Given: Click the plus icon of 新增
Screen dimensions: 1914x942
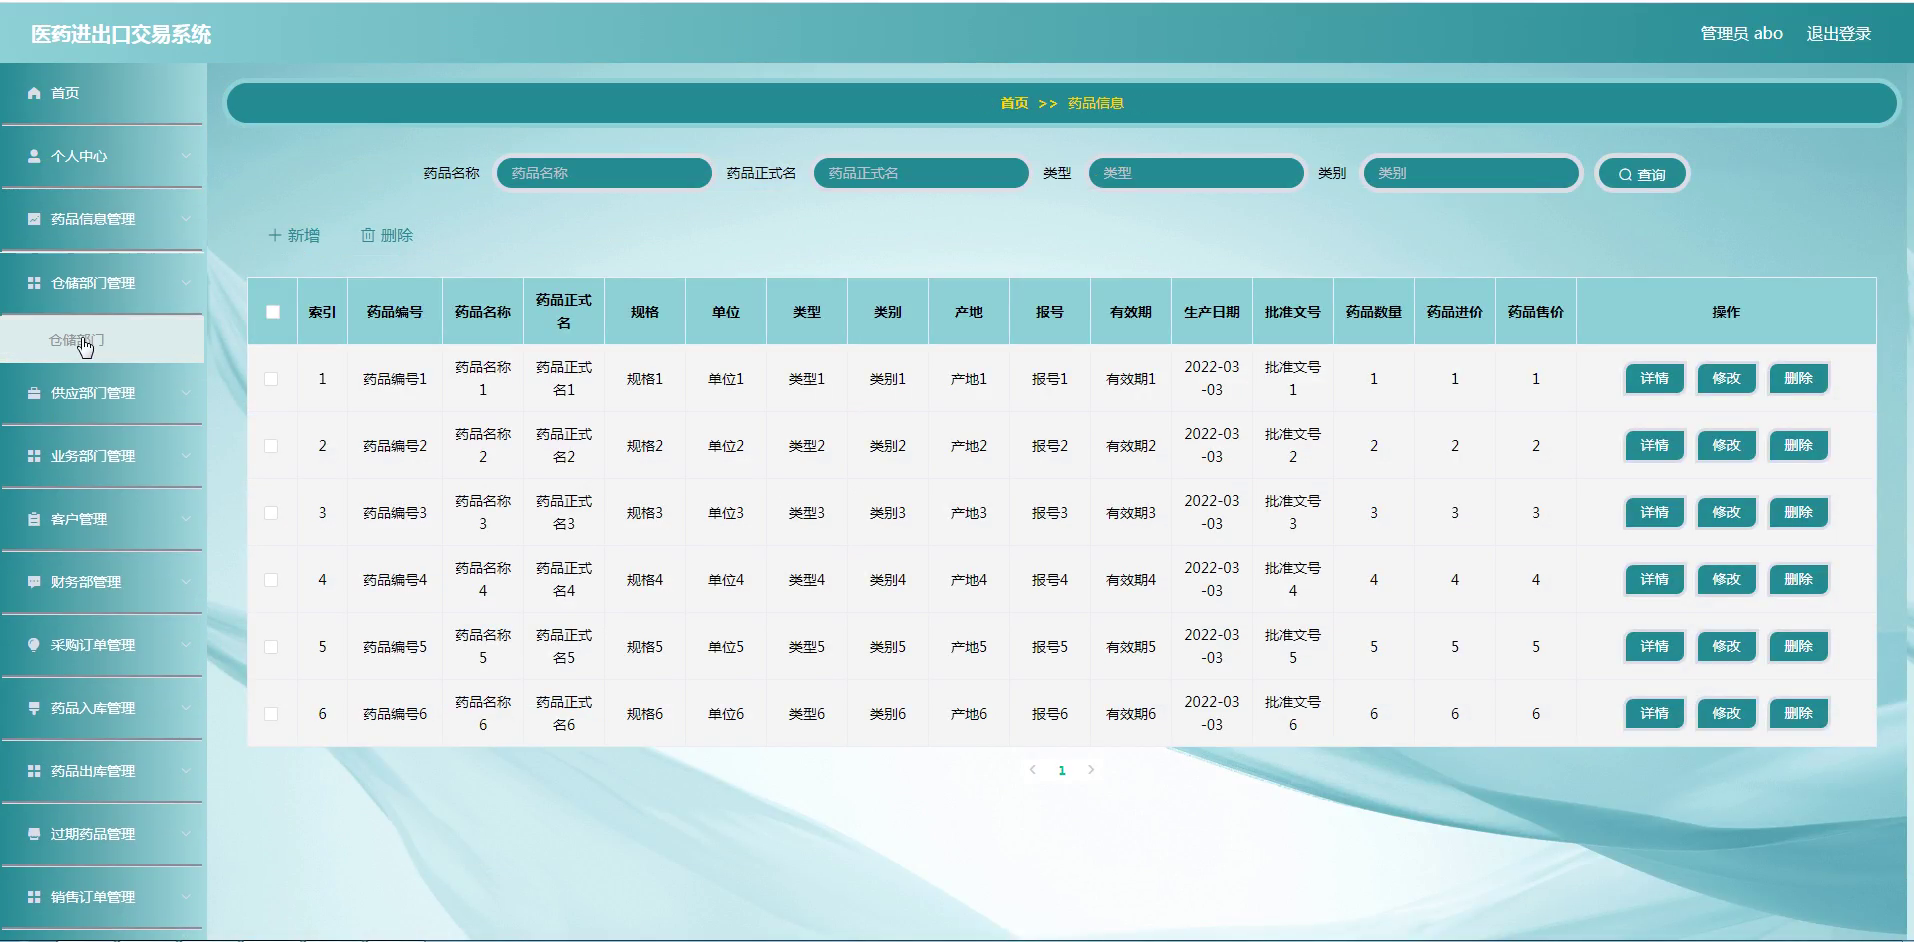Looking at the screenshot, I should pyautogui.click(x=274, y=235).
